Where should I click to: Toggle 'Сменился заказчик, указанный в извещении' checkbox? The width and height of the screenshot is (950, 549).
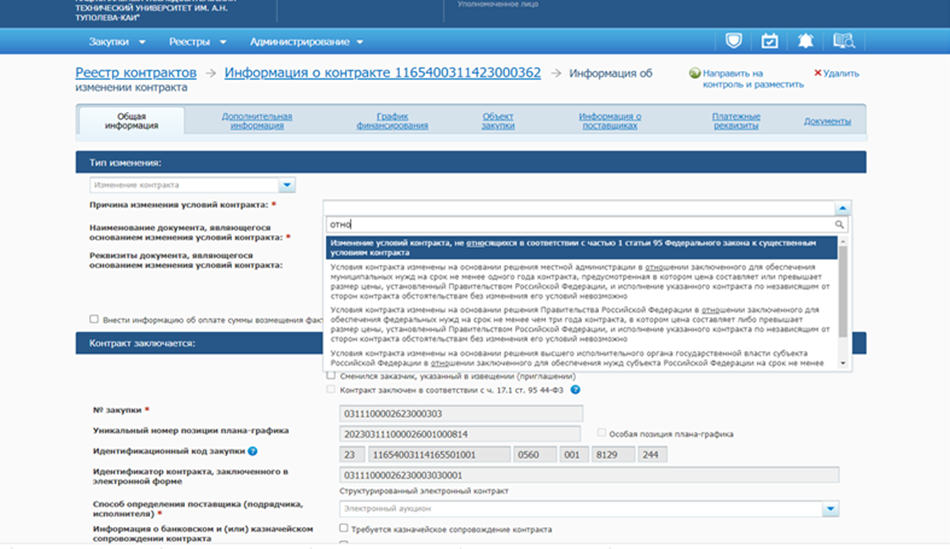[331, 376]
